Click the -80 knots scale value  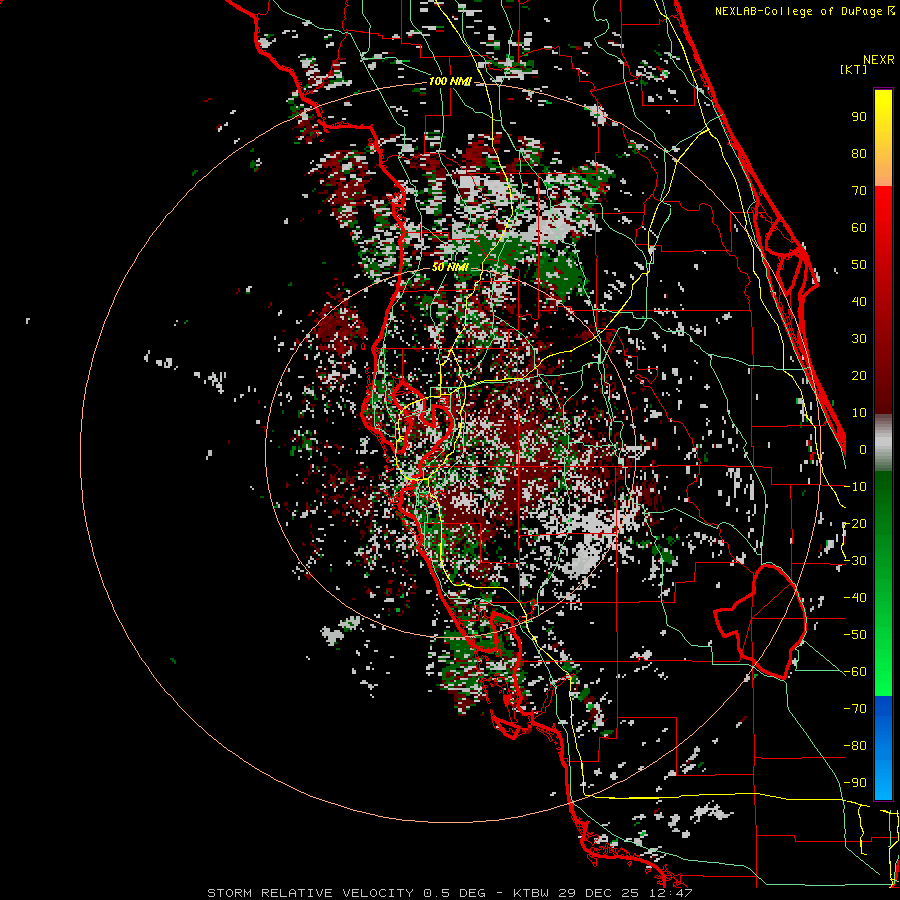point(855,746)
